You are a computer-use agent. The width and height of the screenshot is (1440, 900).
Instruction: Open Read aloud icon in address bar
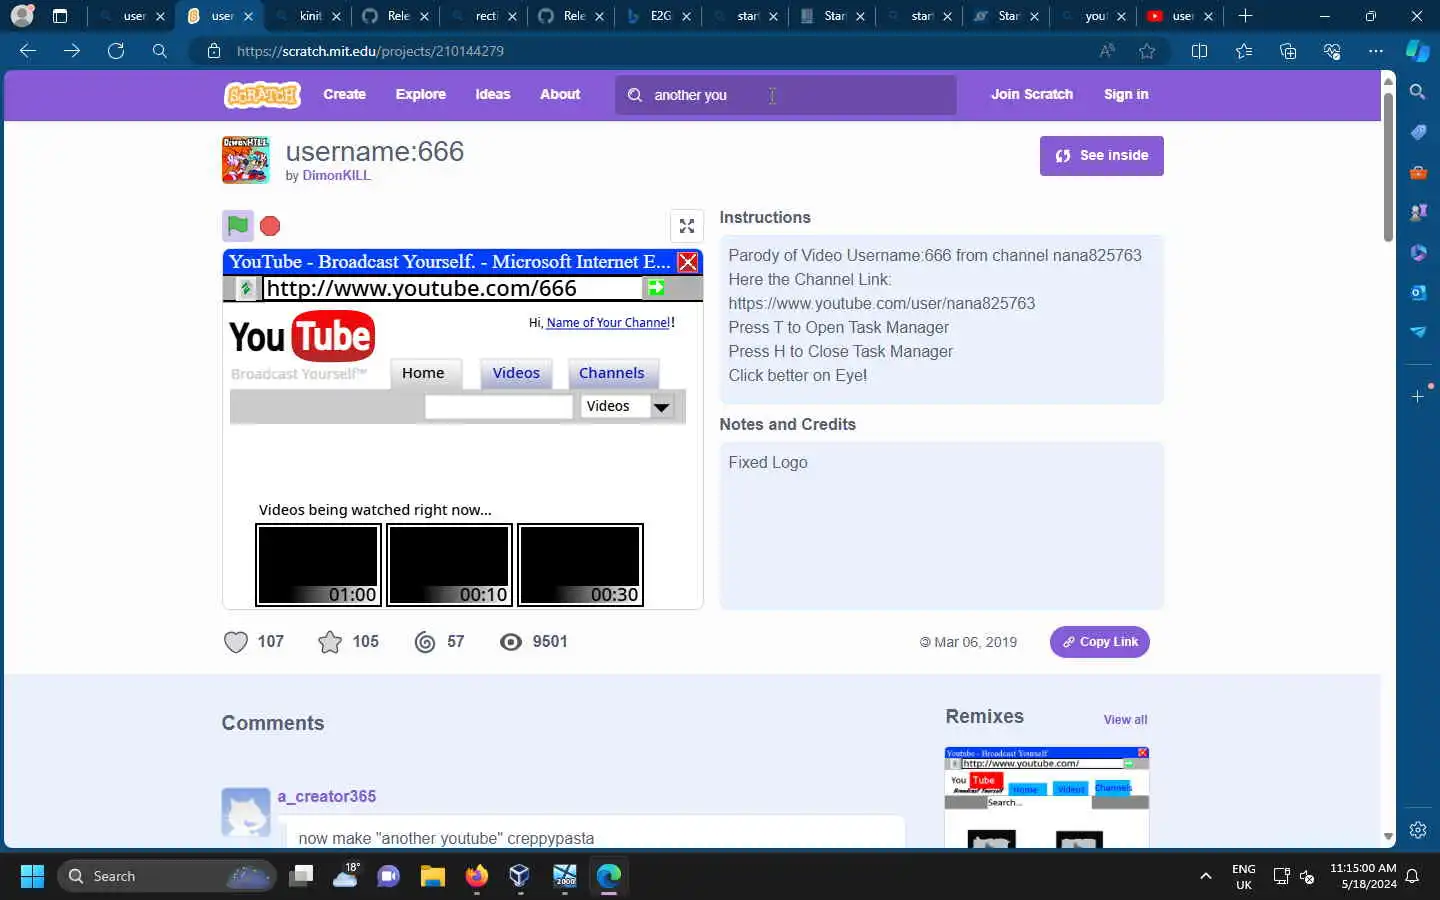tap(1107, 51)
